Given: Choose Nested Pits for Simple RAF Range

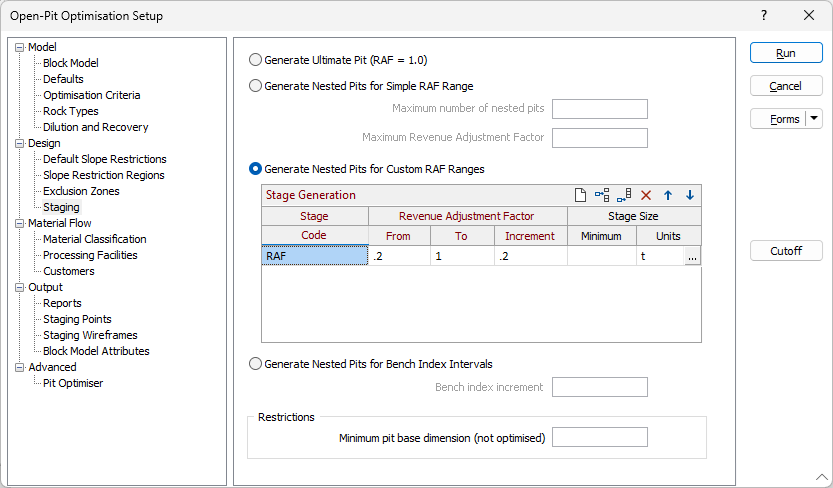Looking at the screenshot, I should pyautogui.click(x=256, y=86).
